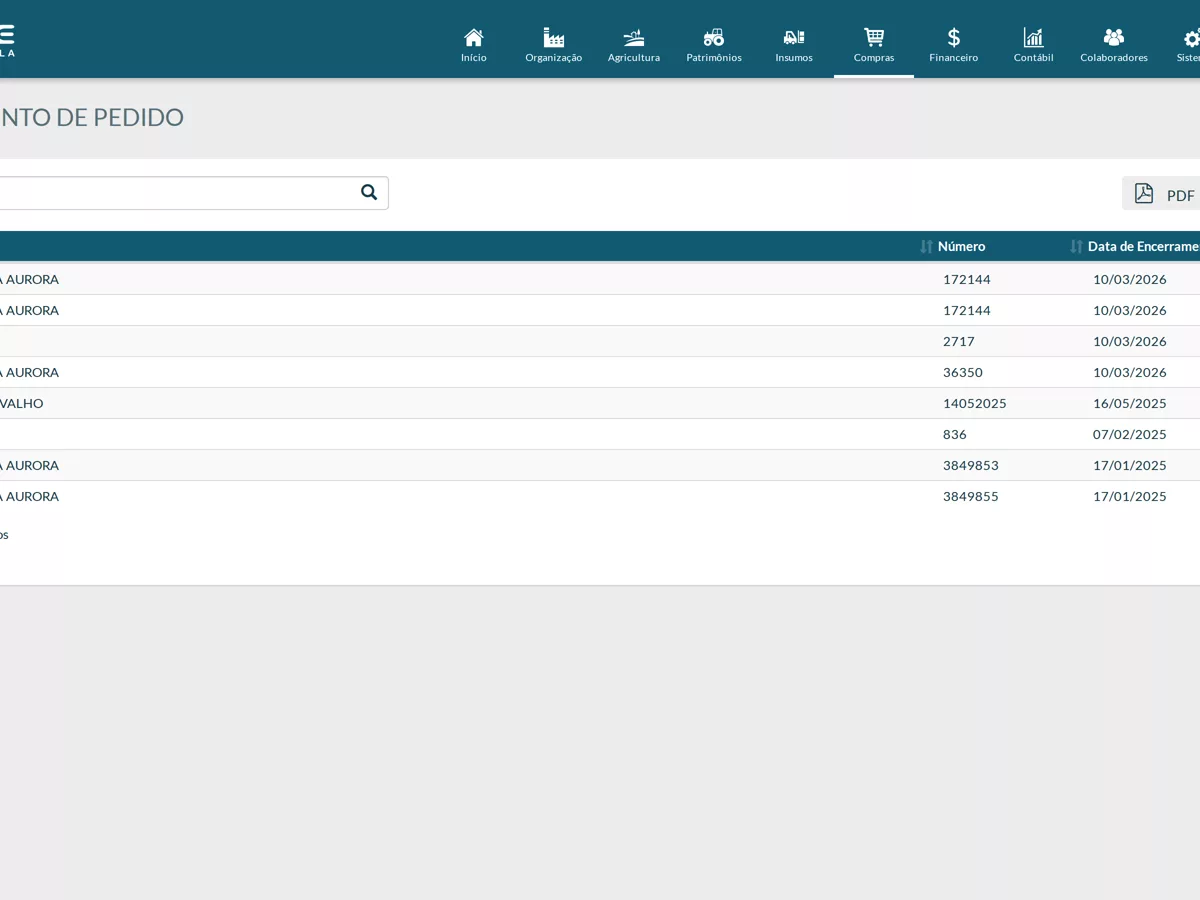
Task: Export the list using the PDF button
Action: point(1163,194)
